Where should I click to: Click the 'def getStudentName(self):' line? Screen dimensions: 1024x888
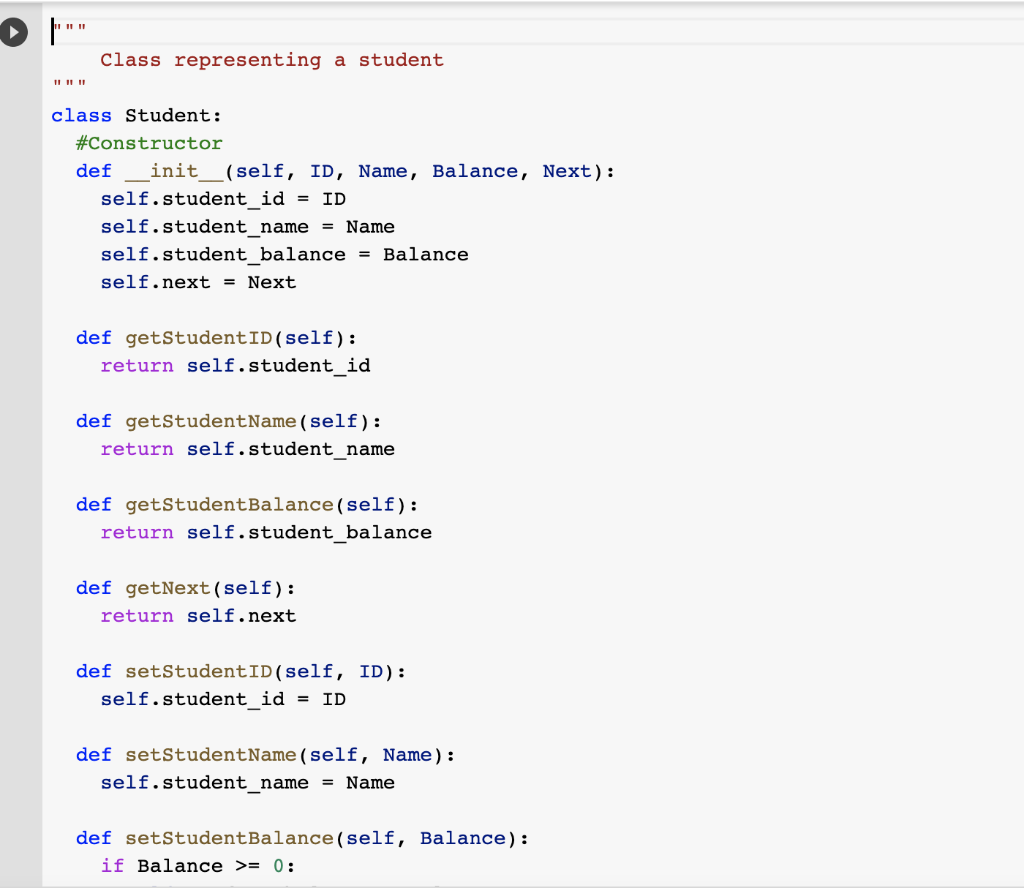pyautogui.click(x=229, y=421)
